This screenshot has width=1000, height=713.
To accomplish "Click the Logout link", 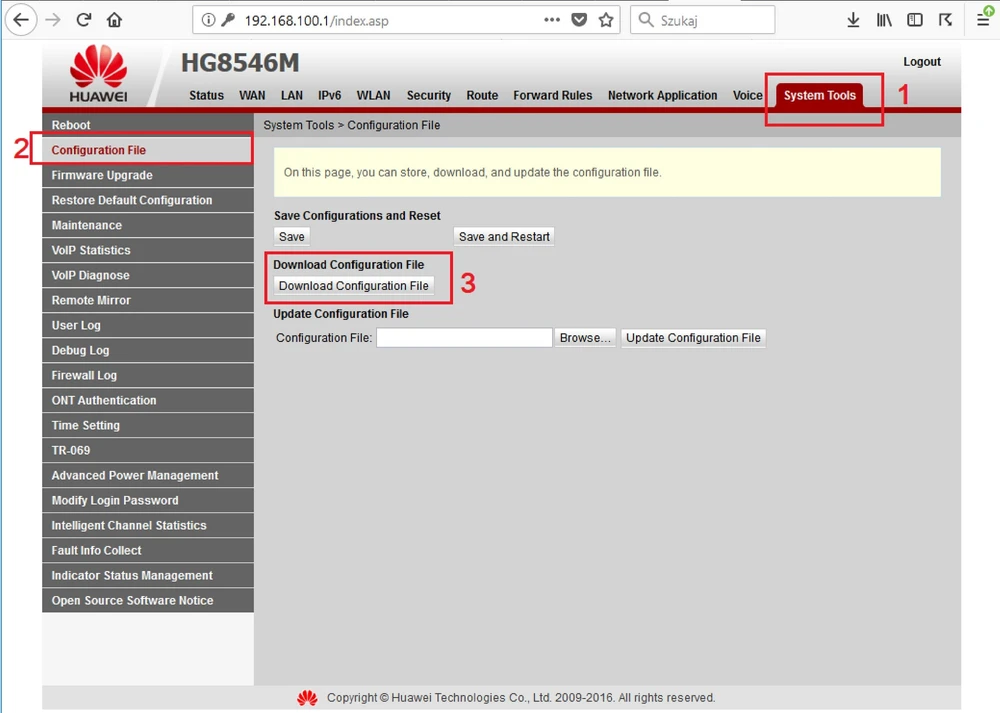I will pos(921,62).
